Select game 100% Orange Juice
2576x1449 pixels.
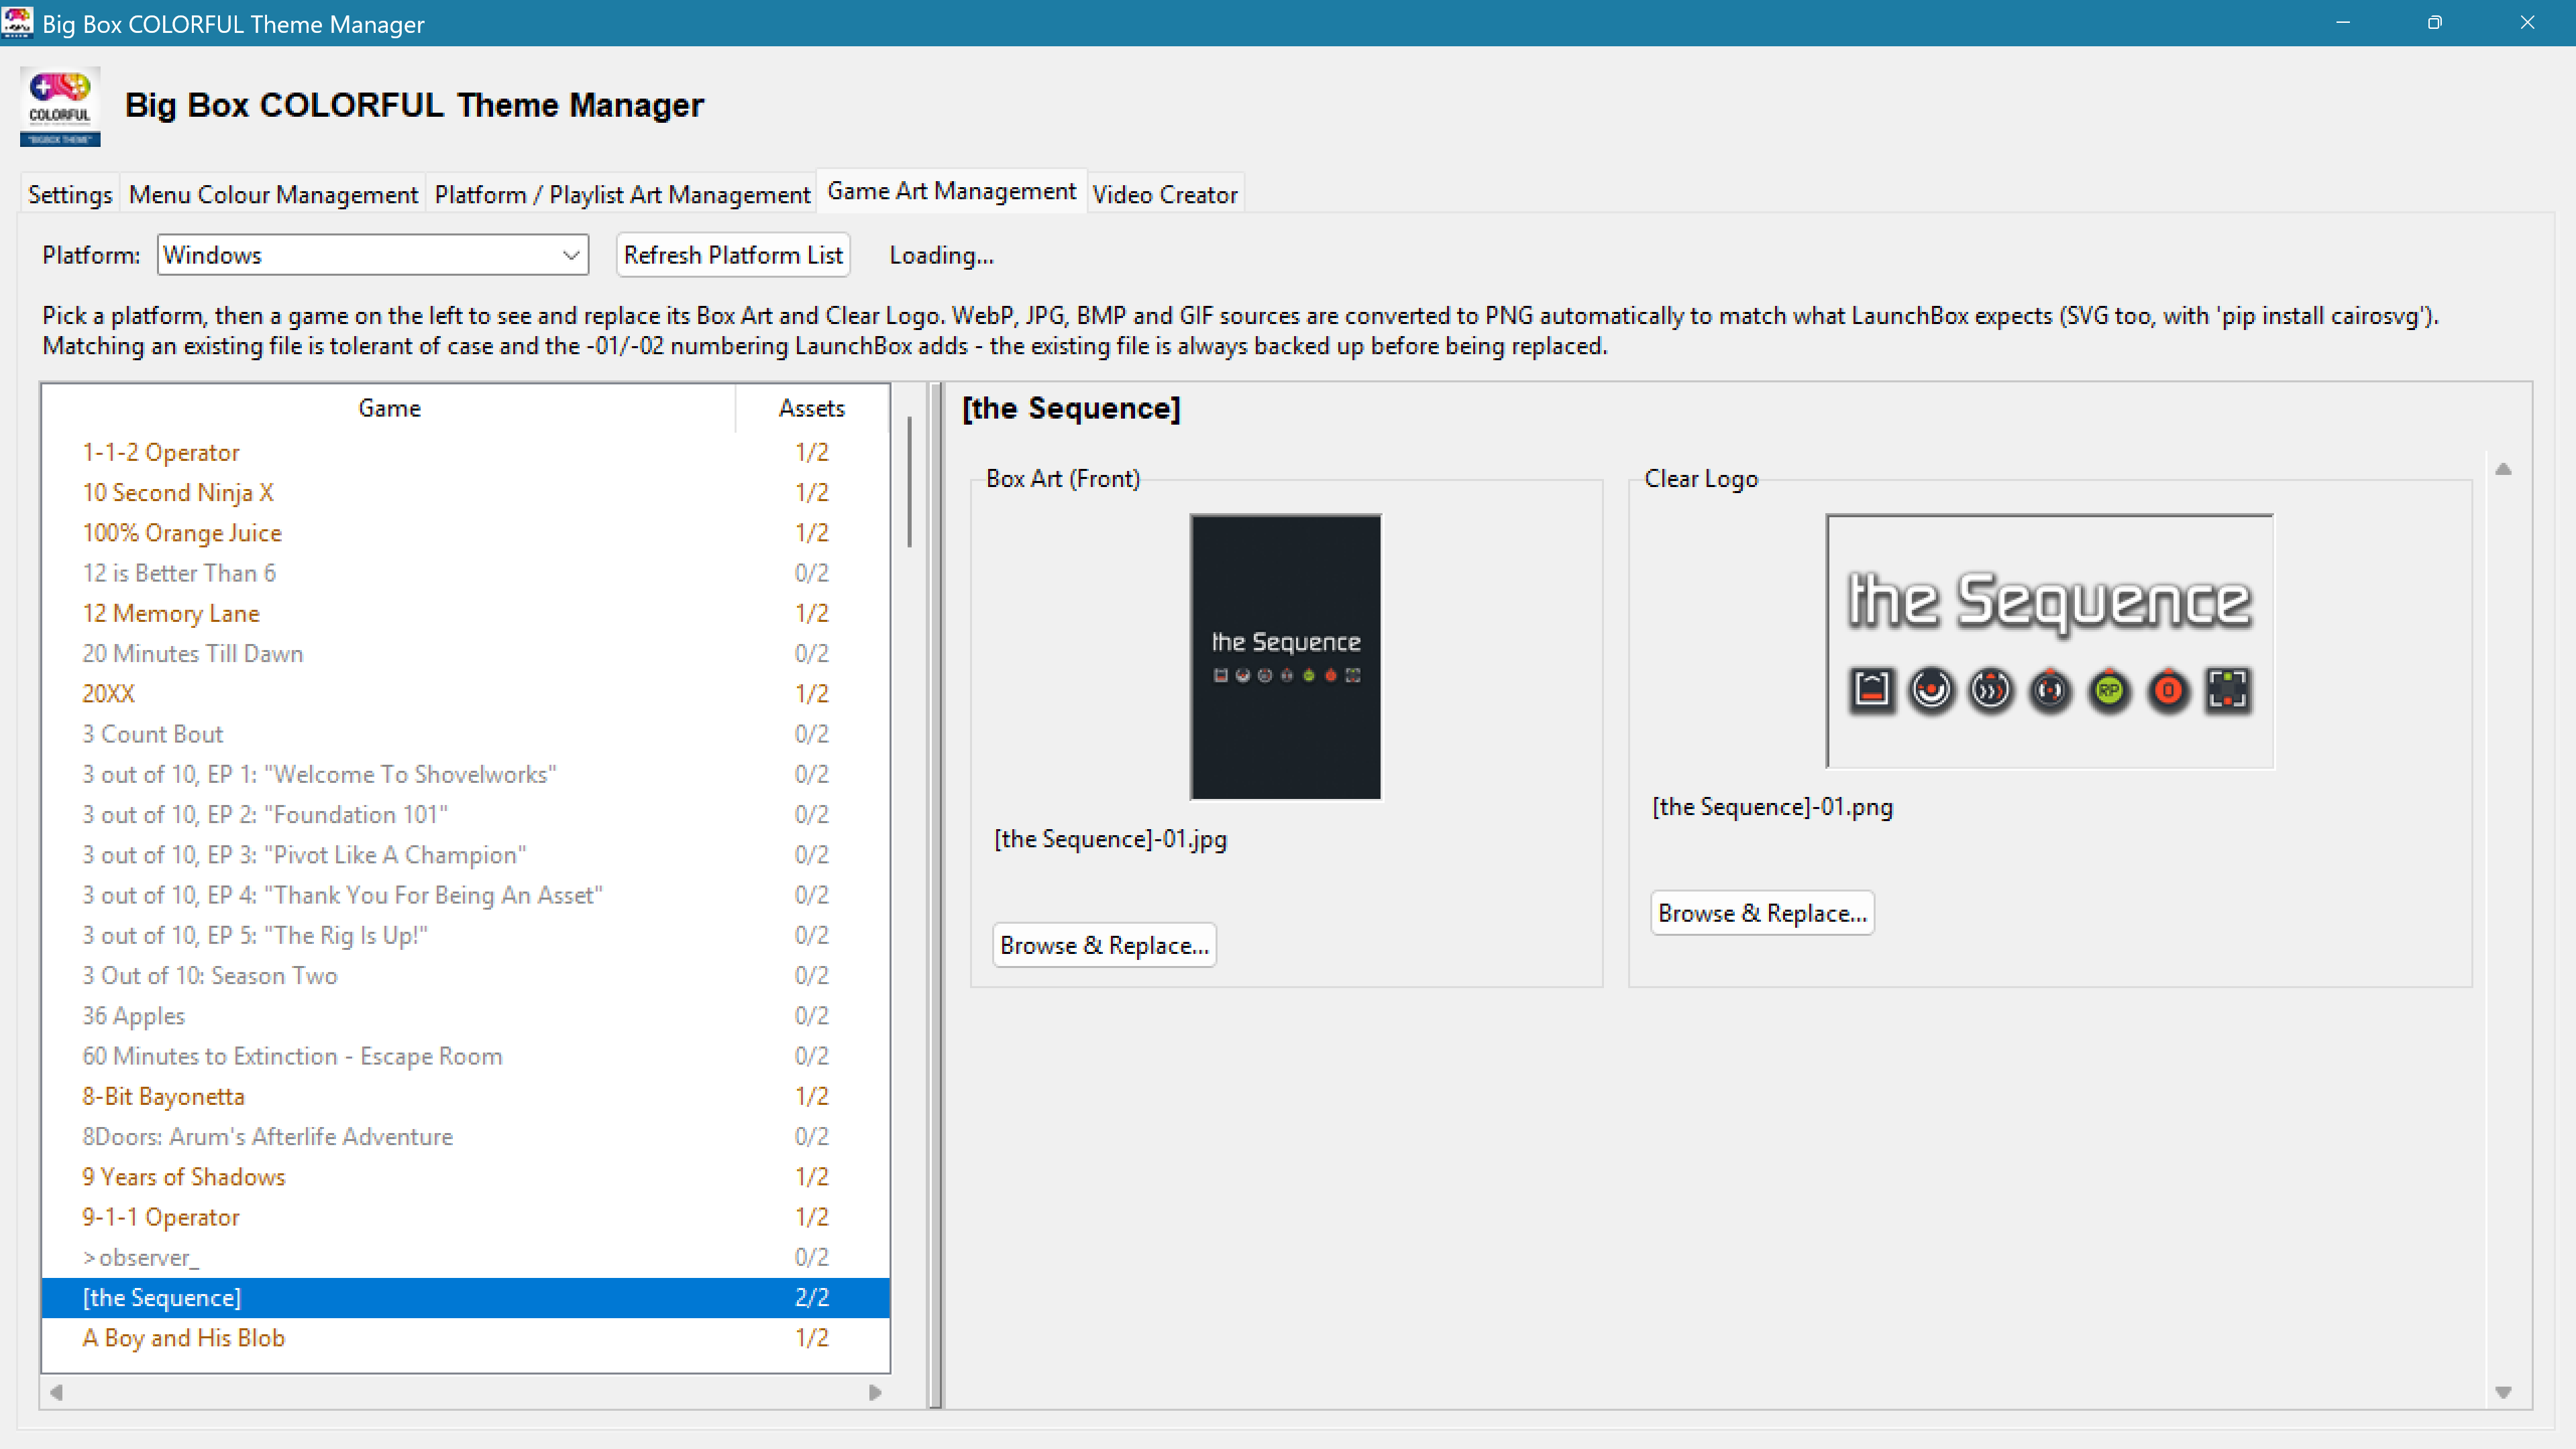point(466,533)
